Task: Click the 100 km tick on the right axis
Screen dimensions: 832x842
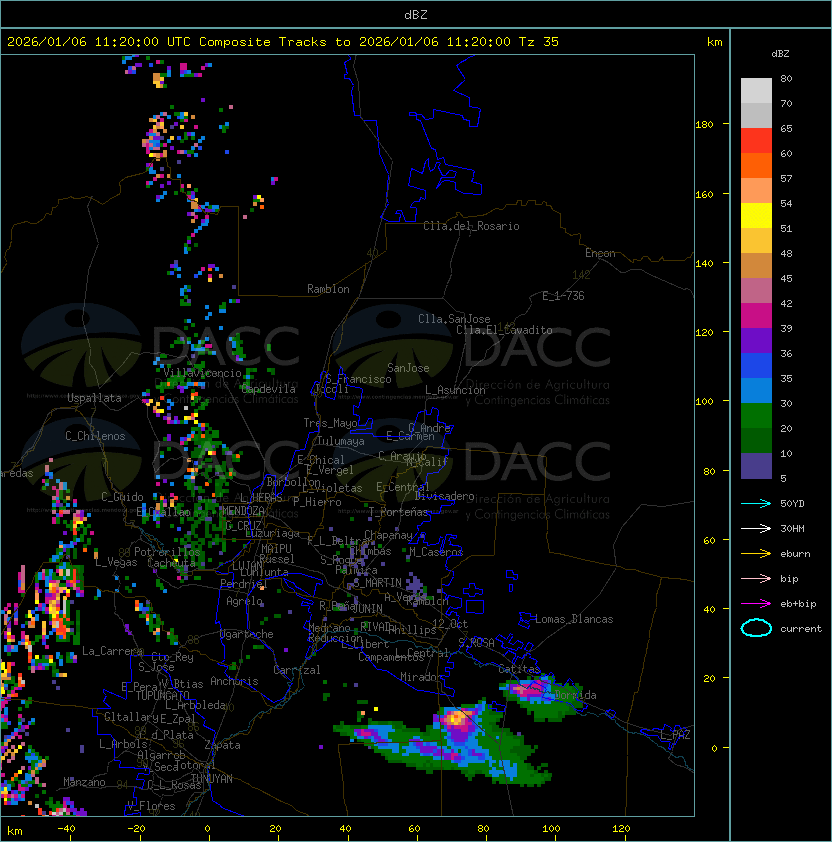Action: (704, 402)
